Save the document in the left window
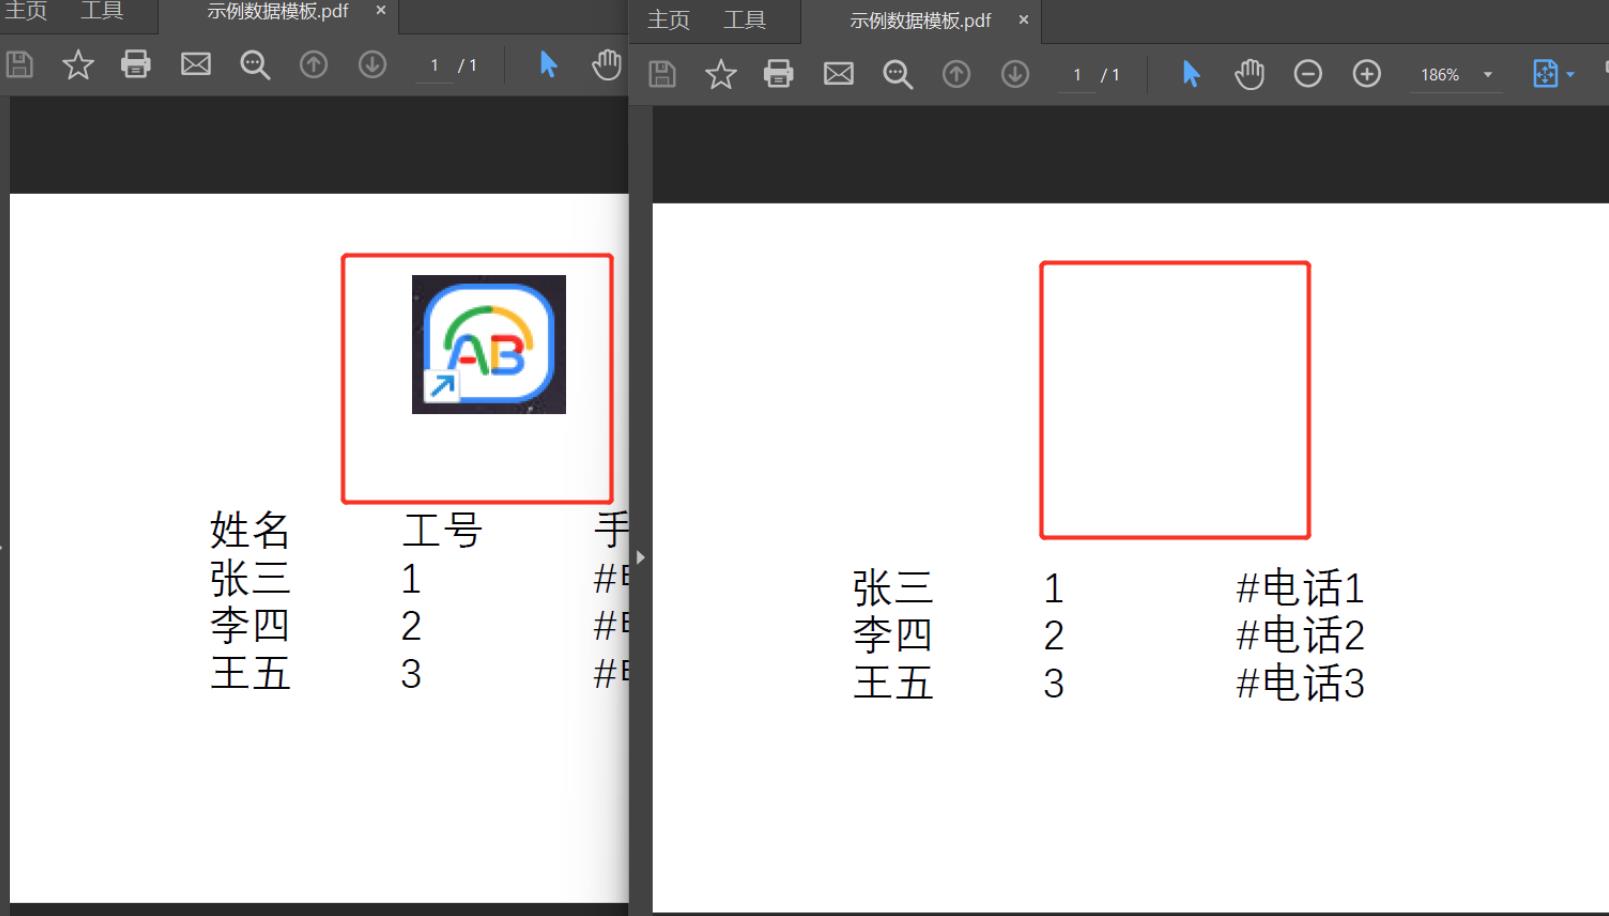This screenshot has height=916, width=1609. click(x=19, y=63)
